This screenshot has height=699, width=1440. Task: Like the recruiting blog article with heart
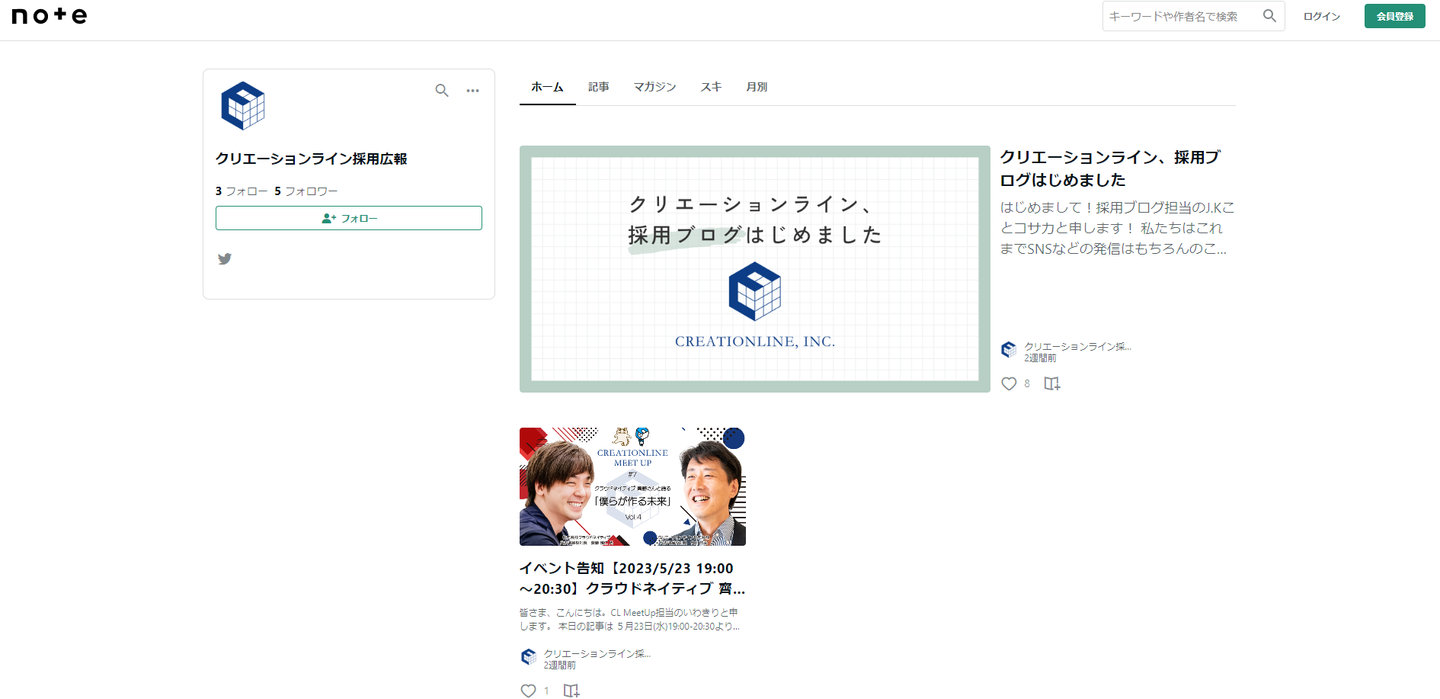1009,383
